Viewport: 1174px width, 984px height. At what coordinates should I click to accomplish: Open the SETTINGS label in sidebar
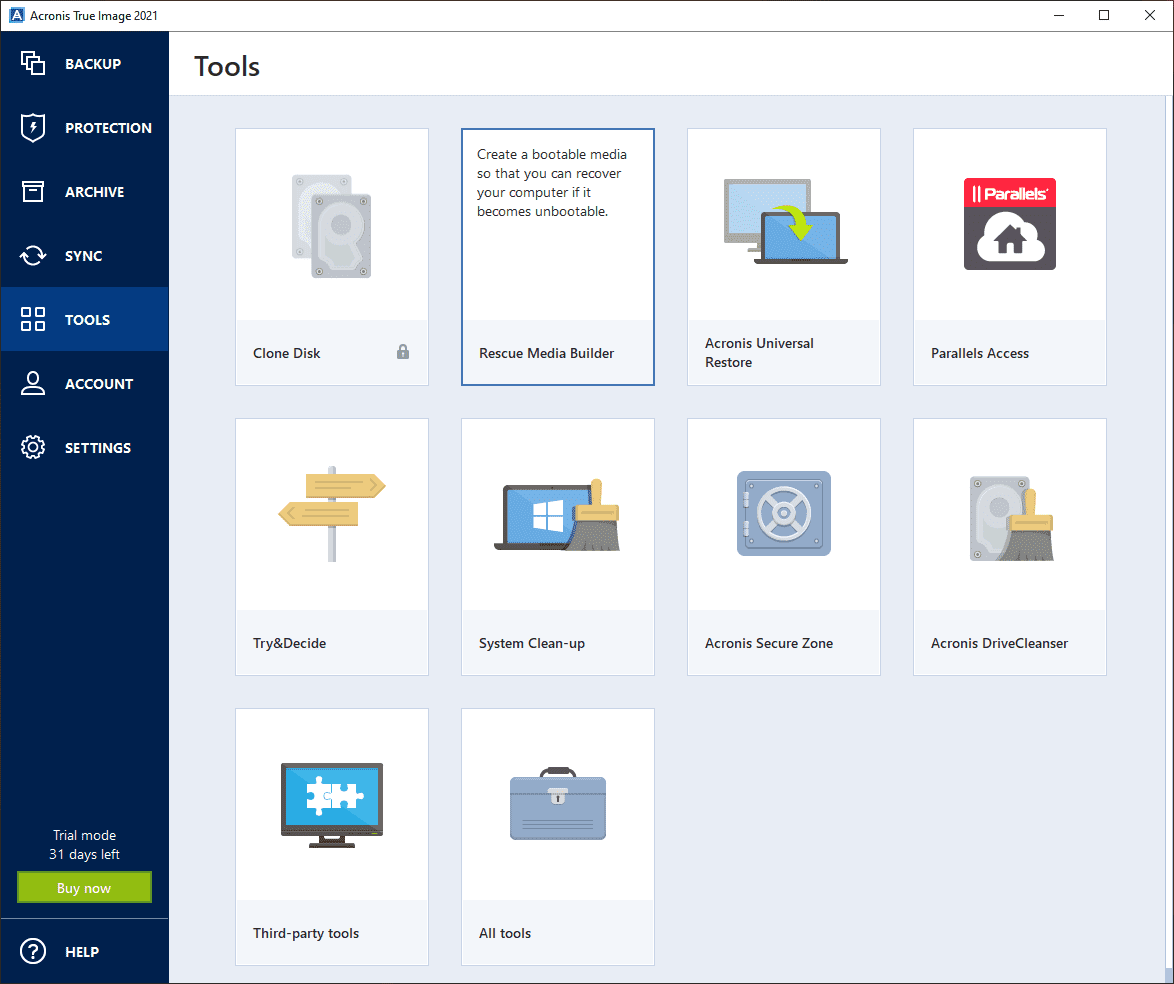(97, 448)
